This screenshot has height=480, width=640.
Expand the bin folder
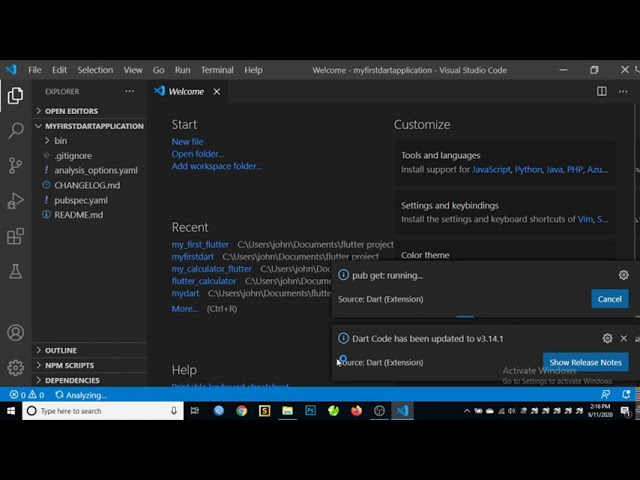(90, 141)
